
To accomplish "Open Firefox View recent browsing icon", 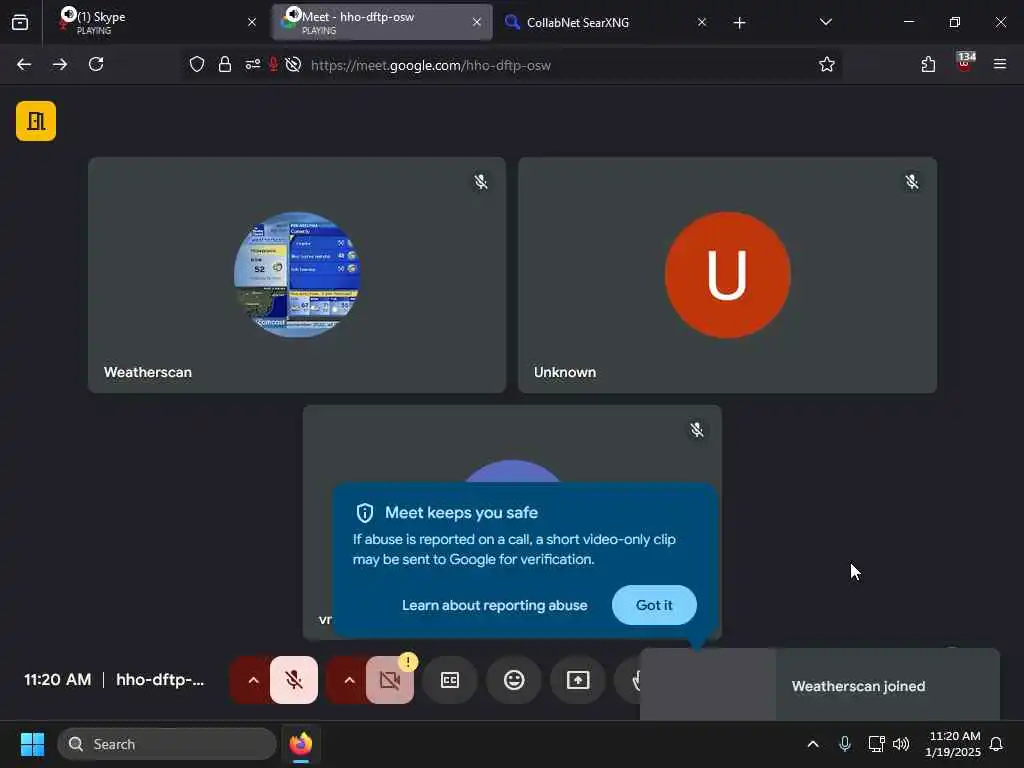I will point(20,22).
